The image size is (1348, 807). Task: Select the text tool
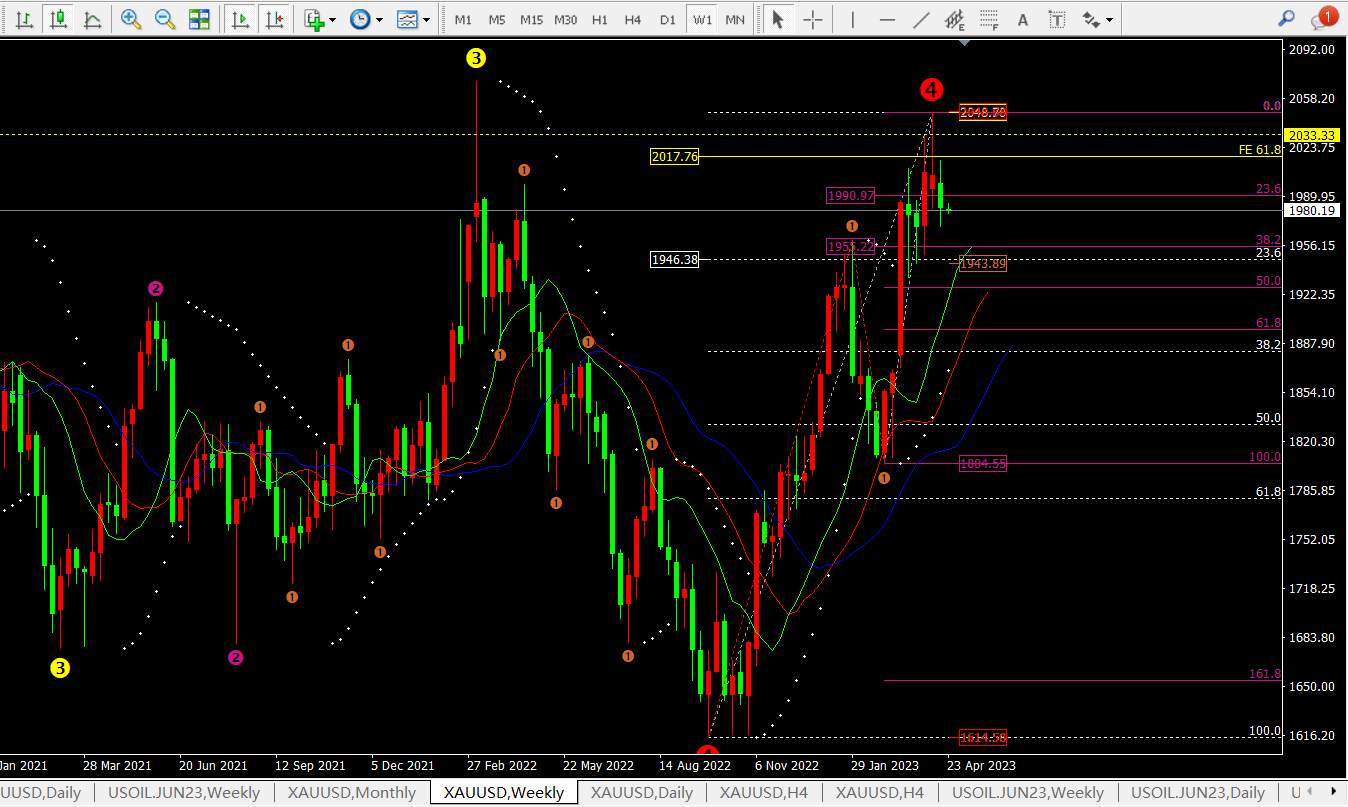[1022, 19]
